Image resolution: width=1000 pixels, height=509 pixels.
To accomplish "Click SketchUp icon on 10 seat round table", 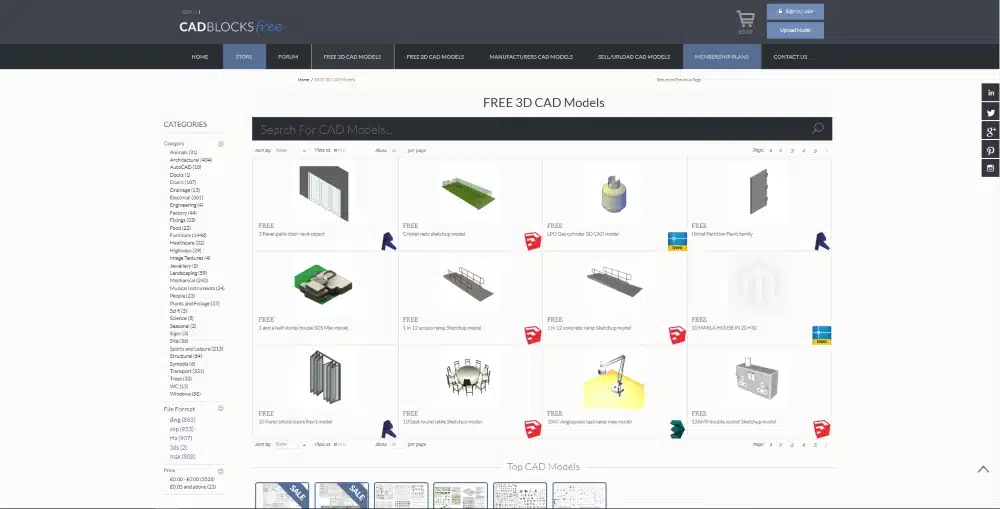I will tap(533, 429).
